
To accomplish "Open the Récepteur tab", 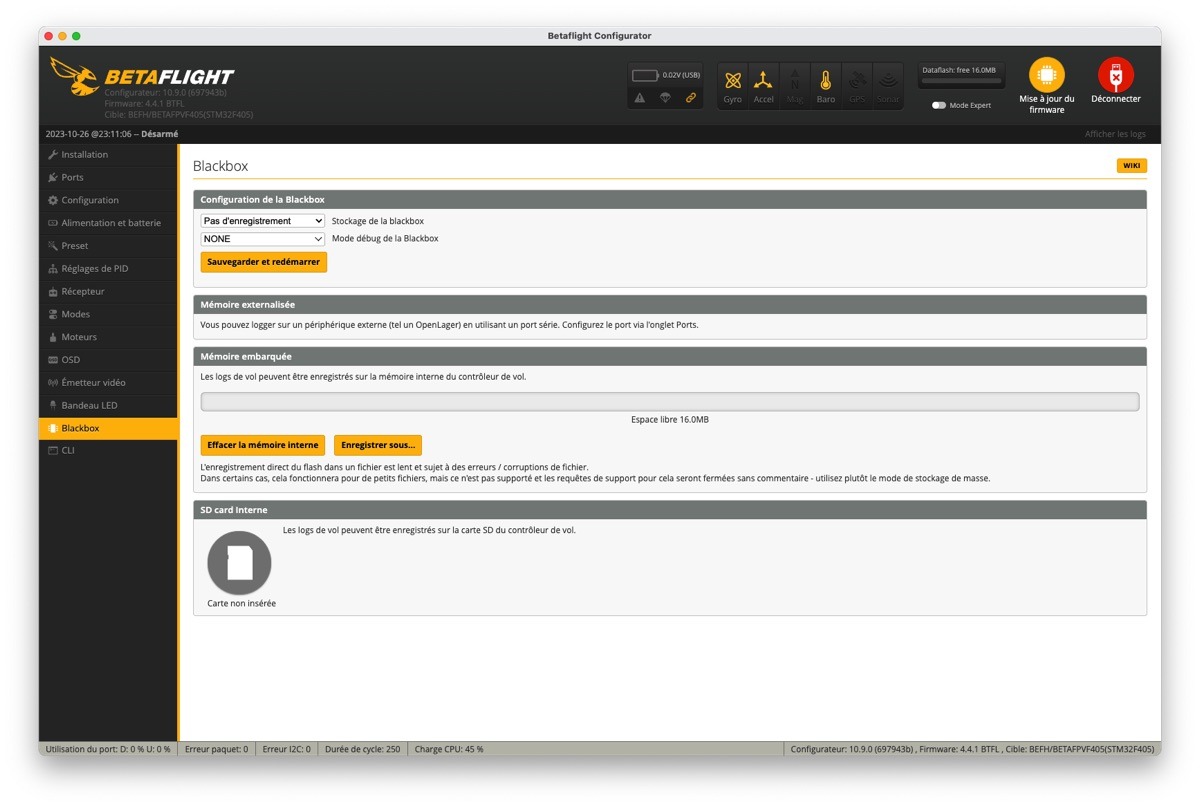I will pos(108,291).
